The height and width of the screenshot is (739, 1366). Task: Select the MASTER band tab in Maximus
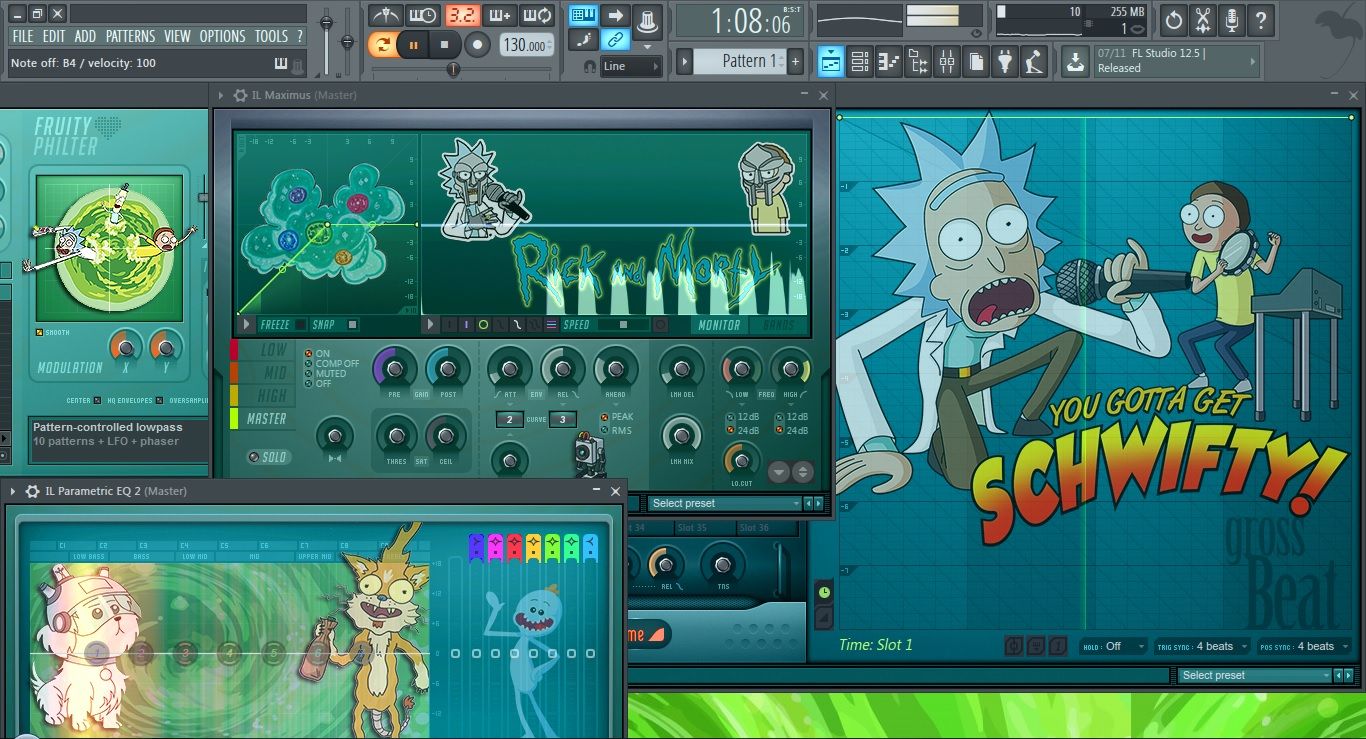tap(266, 419)
